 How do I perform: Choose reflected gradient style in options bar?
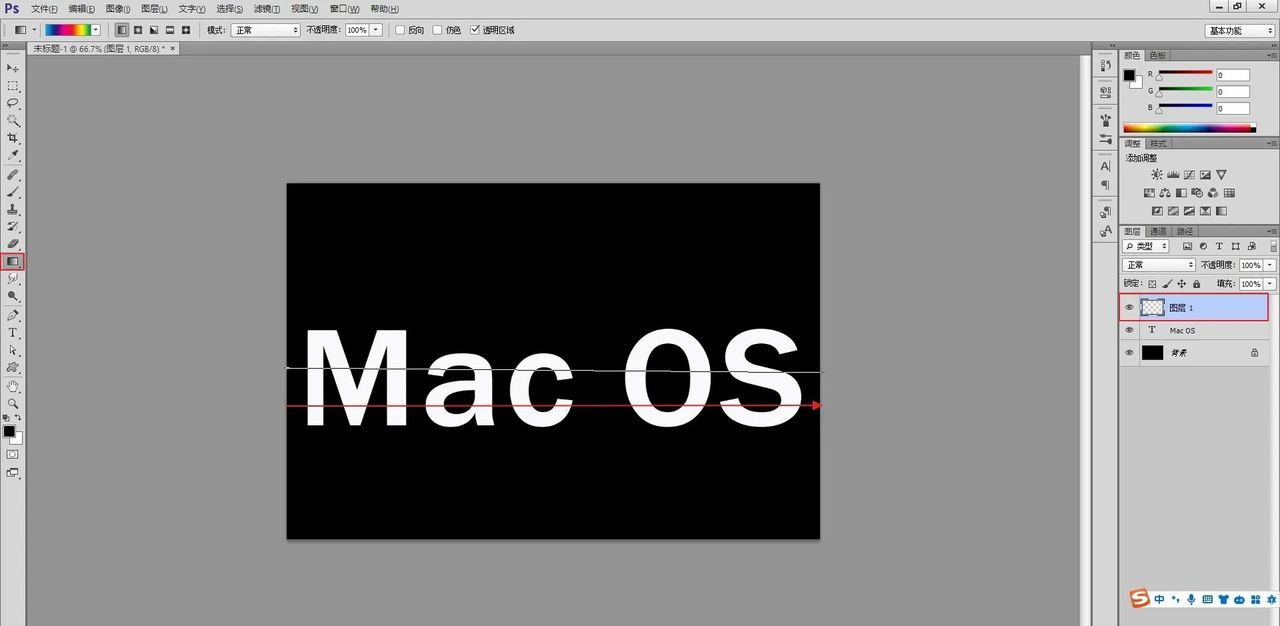pos(170,30)
